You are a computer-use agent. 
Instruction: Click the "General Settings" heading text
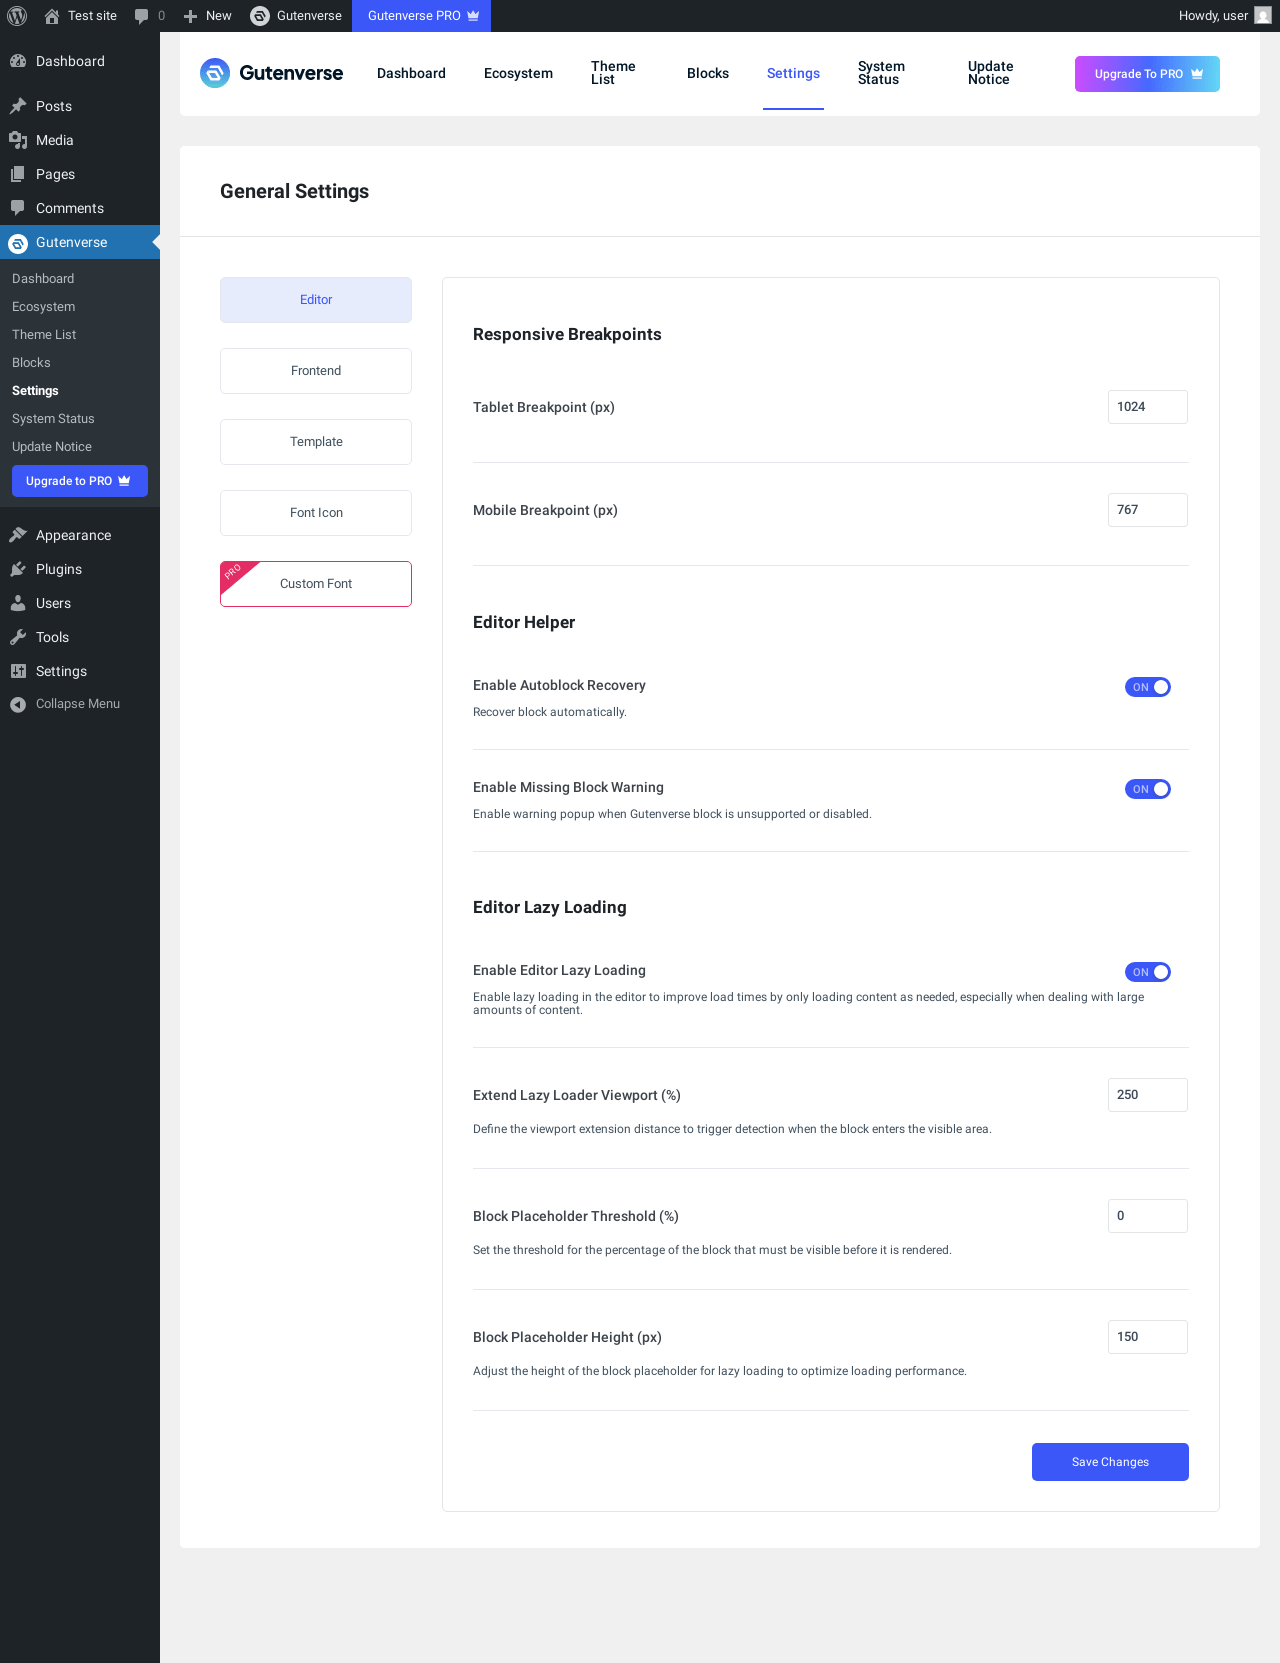294,191
